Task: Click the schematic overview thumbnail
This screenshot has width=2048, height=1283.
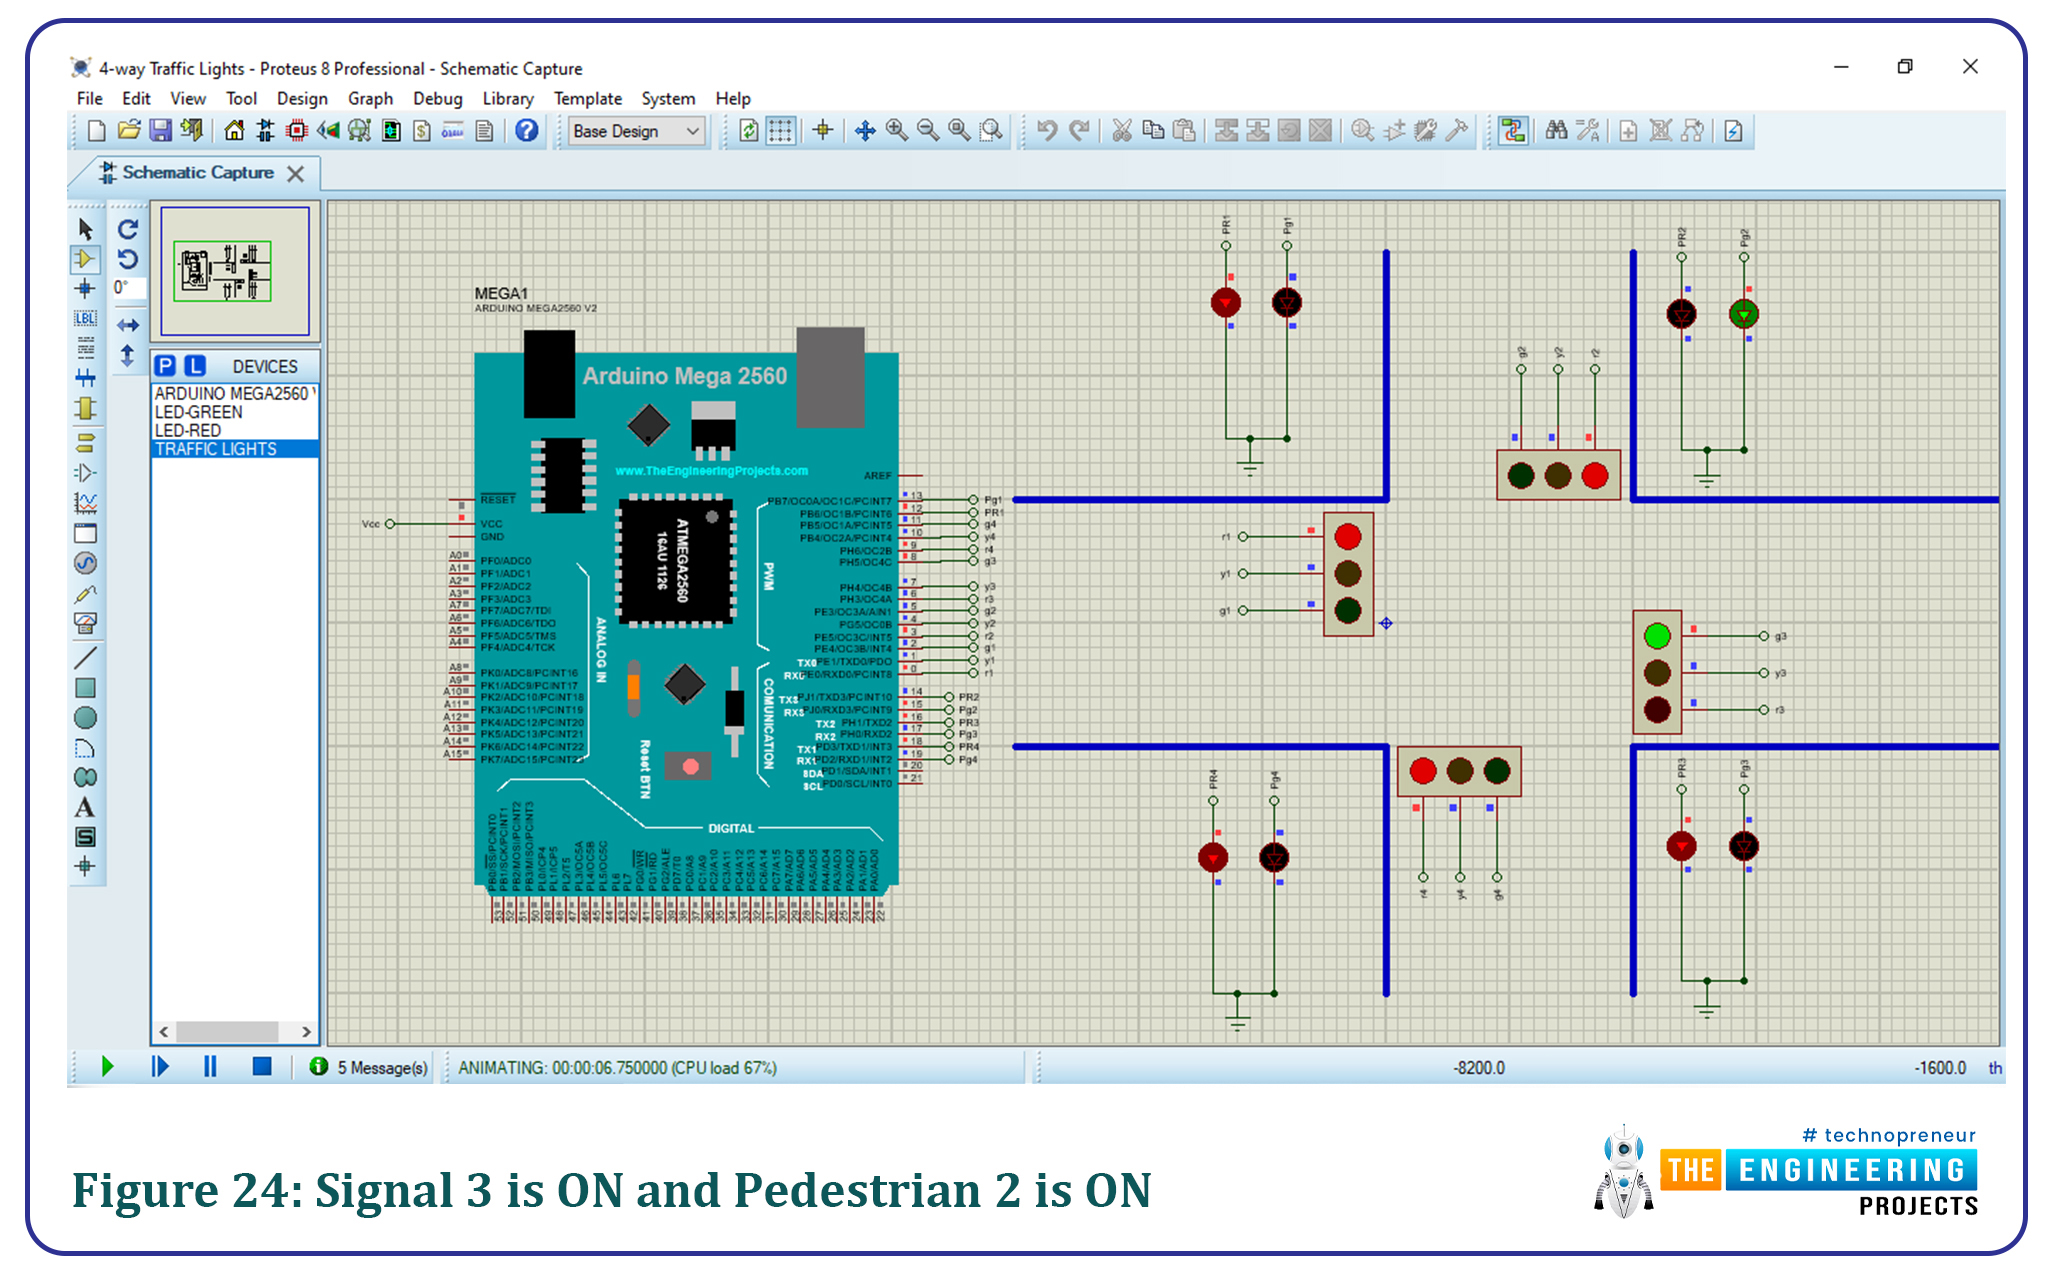Action: tap(235, 271)
